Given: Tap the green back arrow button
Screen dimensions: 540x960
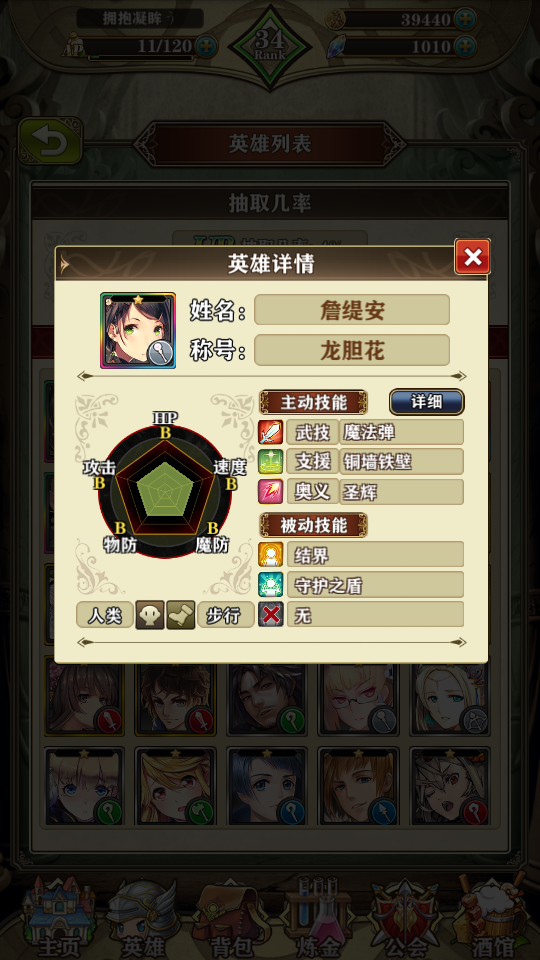Looking at the screenshot, I should pos(51,141).
